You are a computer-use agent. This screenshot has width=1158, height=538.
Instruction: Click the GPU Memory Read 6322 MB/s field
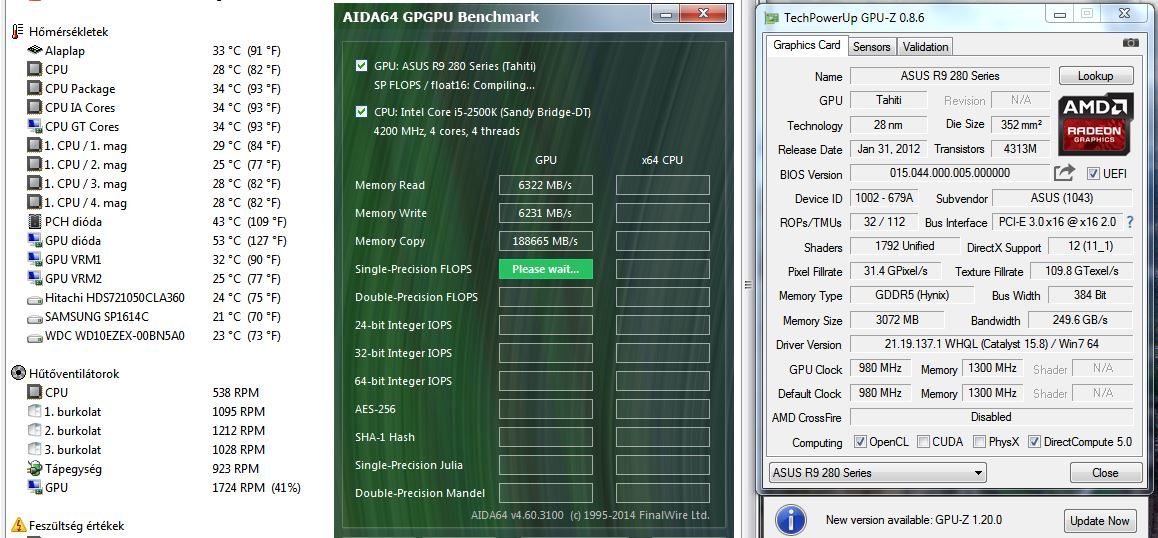coord(546,185)
